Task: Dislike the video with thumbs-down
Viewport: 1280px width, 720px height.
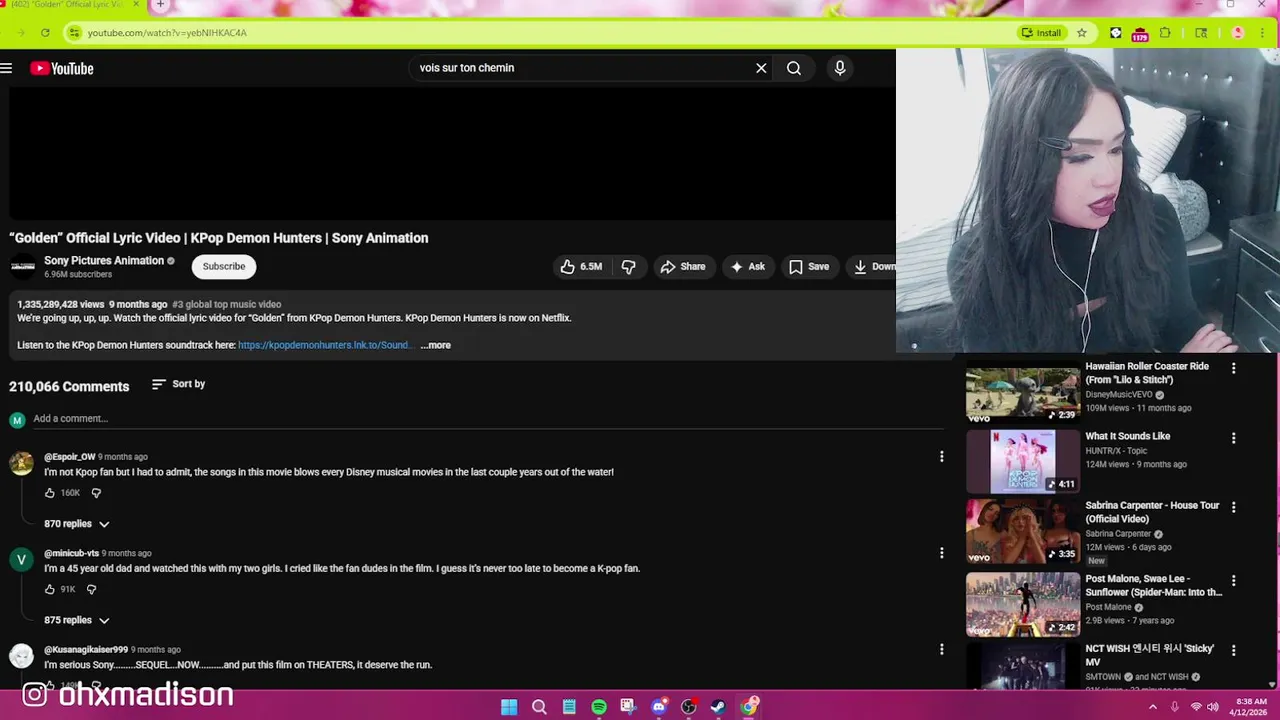Action: pos(628,267)
